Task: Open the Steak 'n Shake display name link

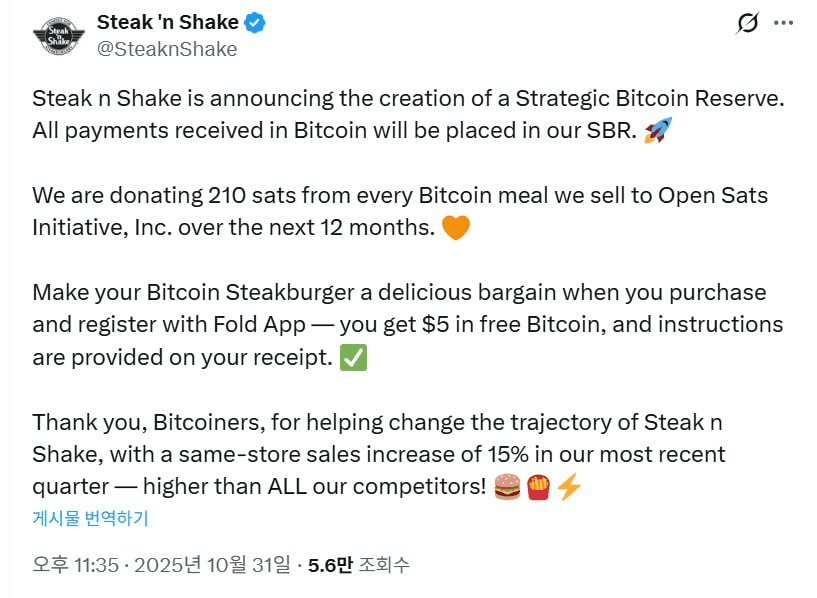Action: (167, 22)
